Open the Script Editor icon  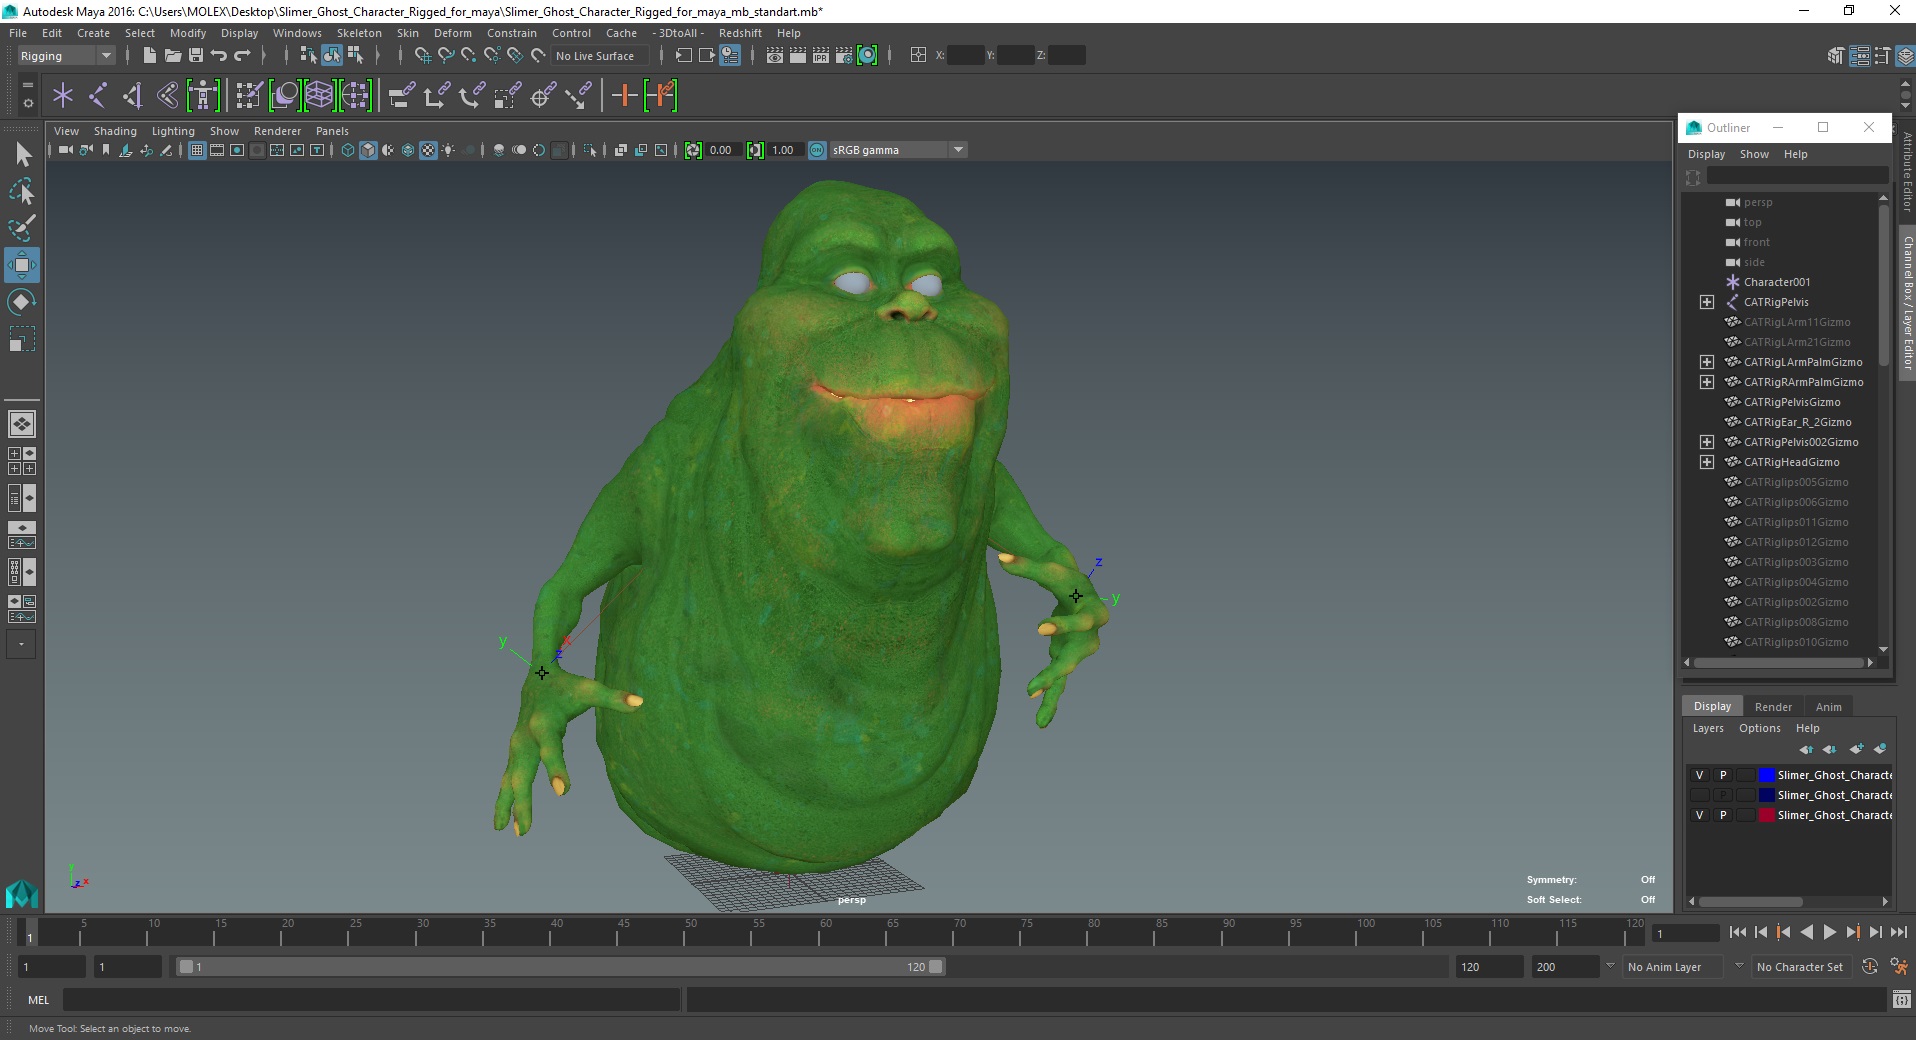tap(1901, 999)
